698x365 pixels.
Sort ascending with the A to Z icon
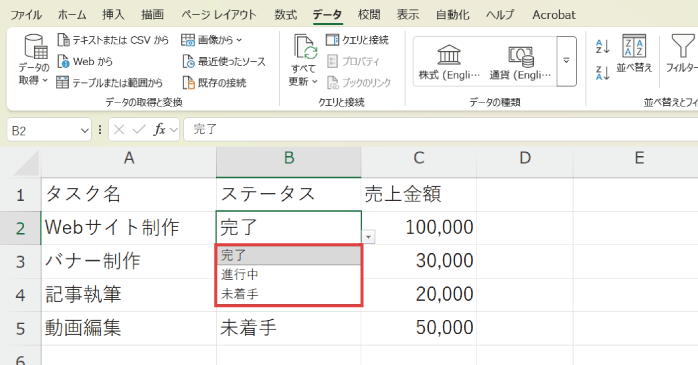pyautogui.click(x=602, y=46)
